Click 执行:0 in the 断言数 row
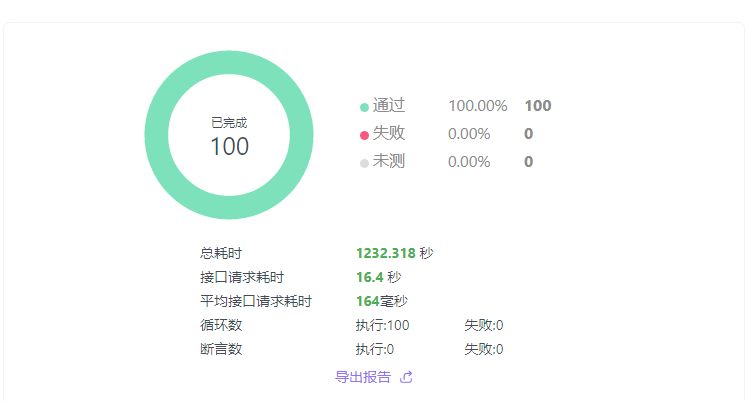Viewport: 749px width, 401px height. (x=374, y=349)
